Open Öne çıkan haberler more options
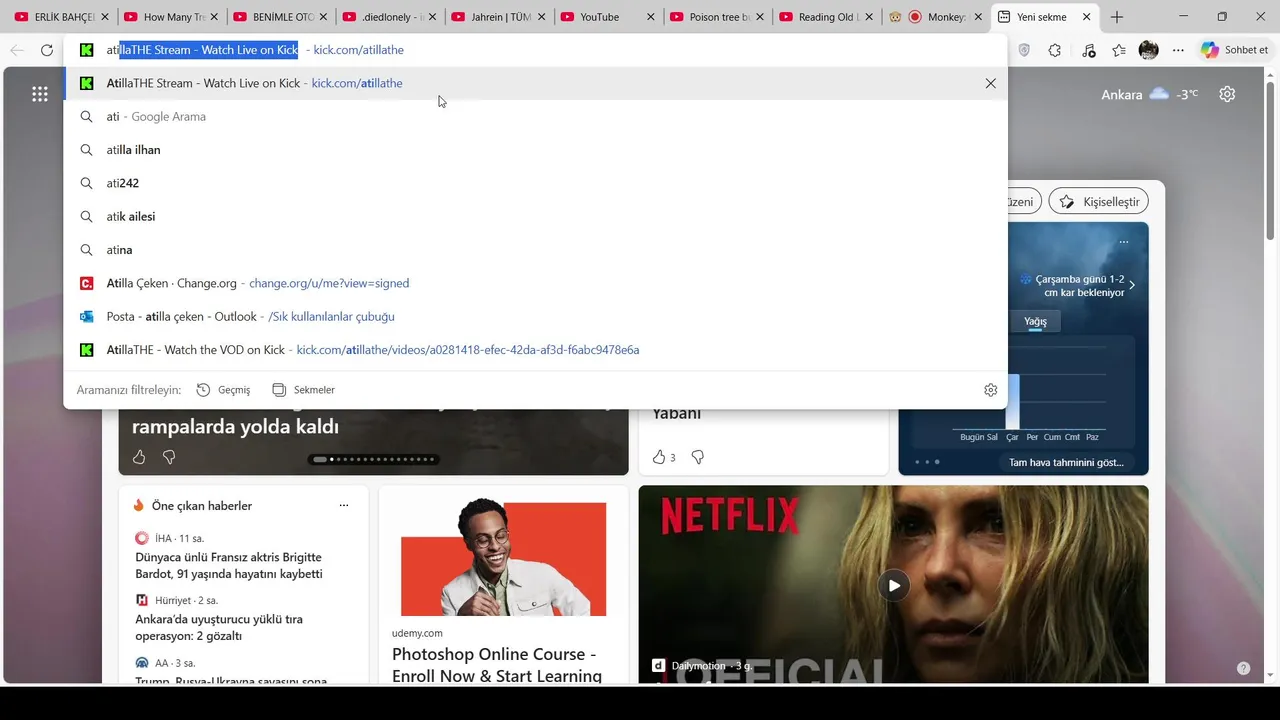This screenshot has height=720, width=1280. (344, 505)
